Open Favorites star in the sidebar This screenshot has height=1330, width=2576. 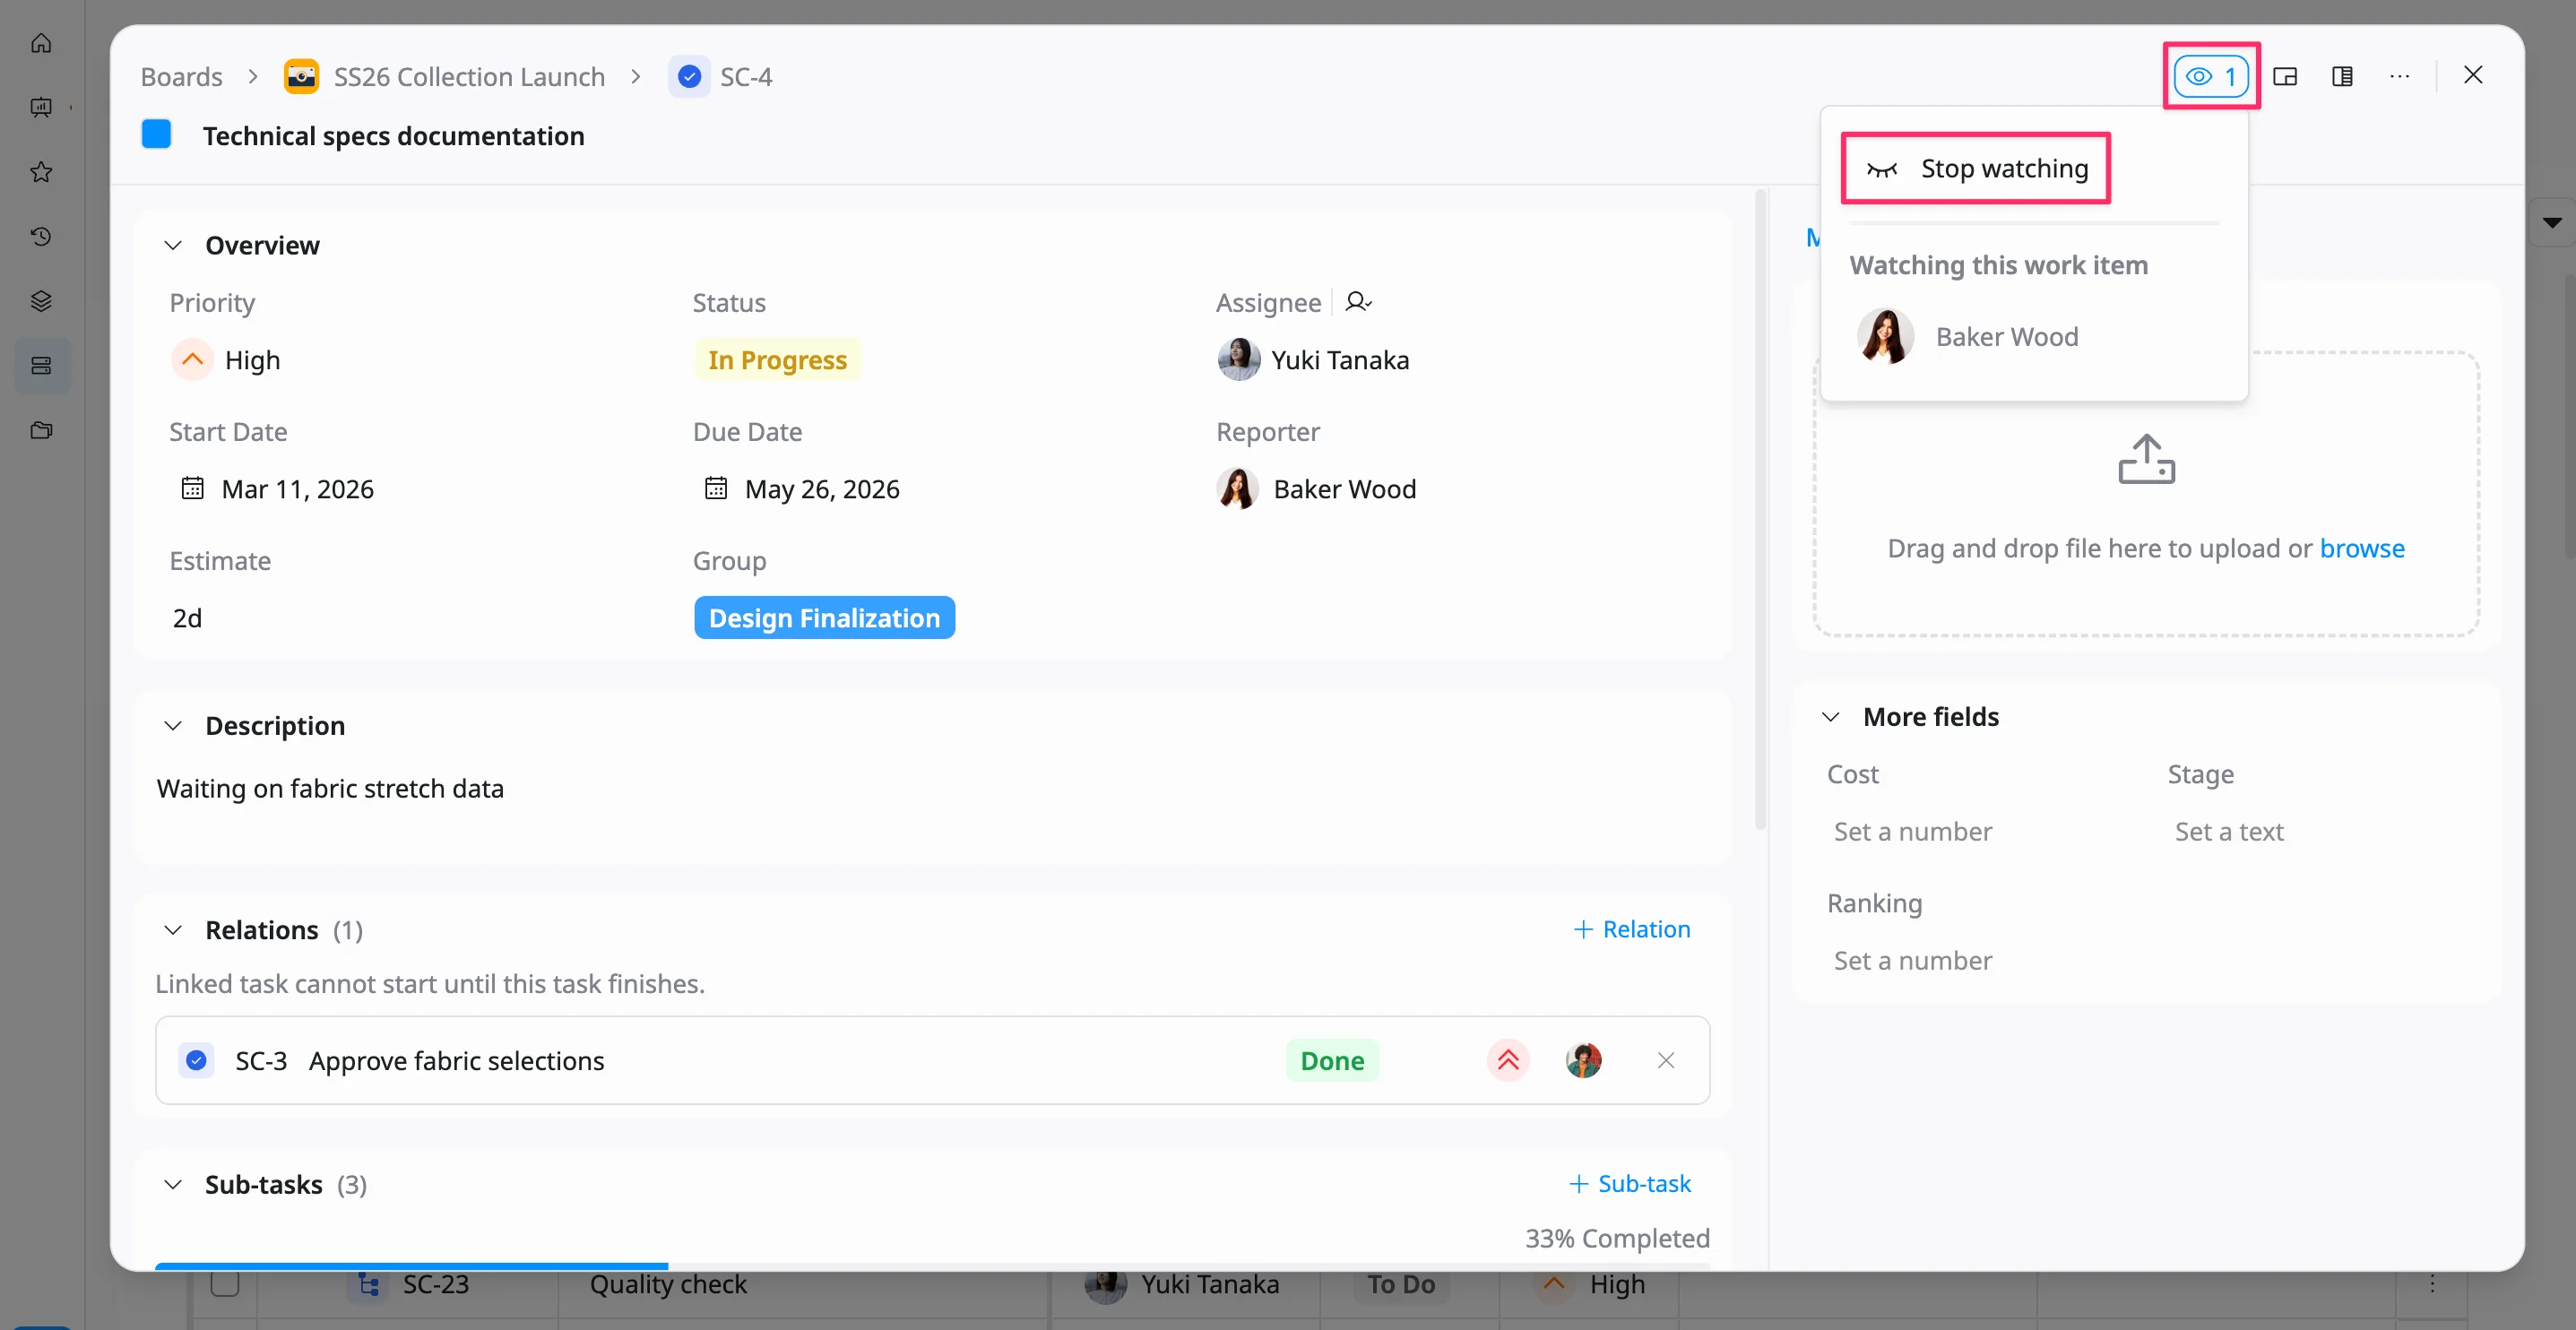tap(41, 172)
